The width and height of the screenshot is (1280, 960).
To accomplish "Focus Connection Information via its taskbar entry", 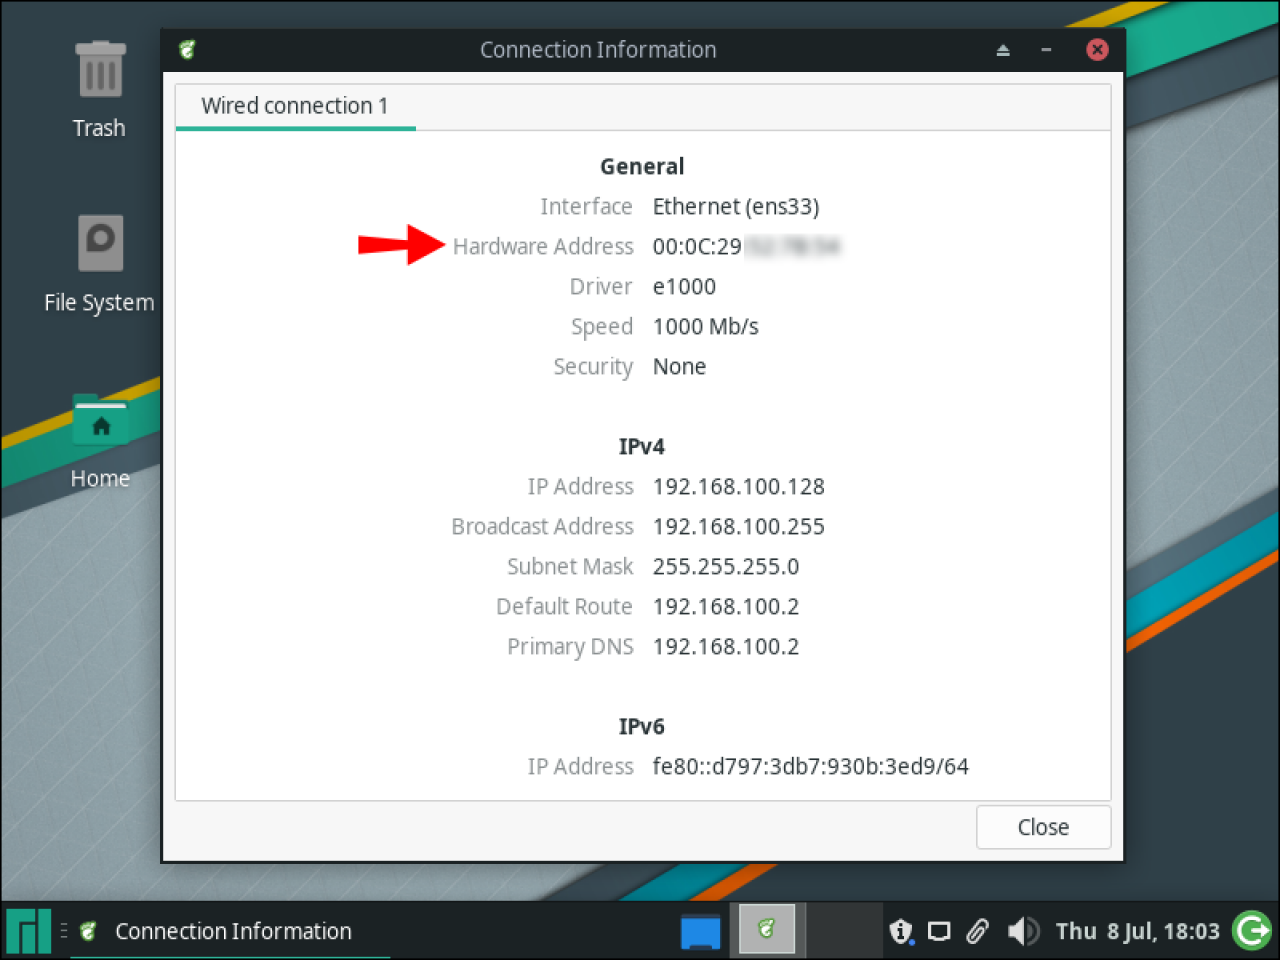I will pos(232,930).
